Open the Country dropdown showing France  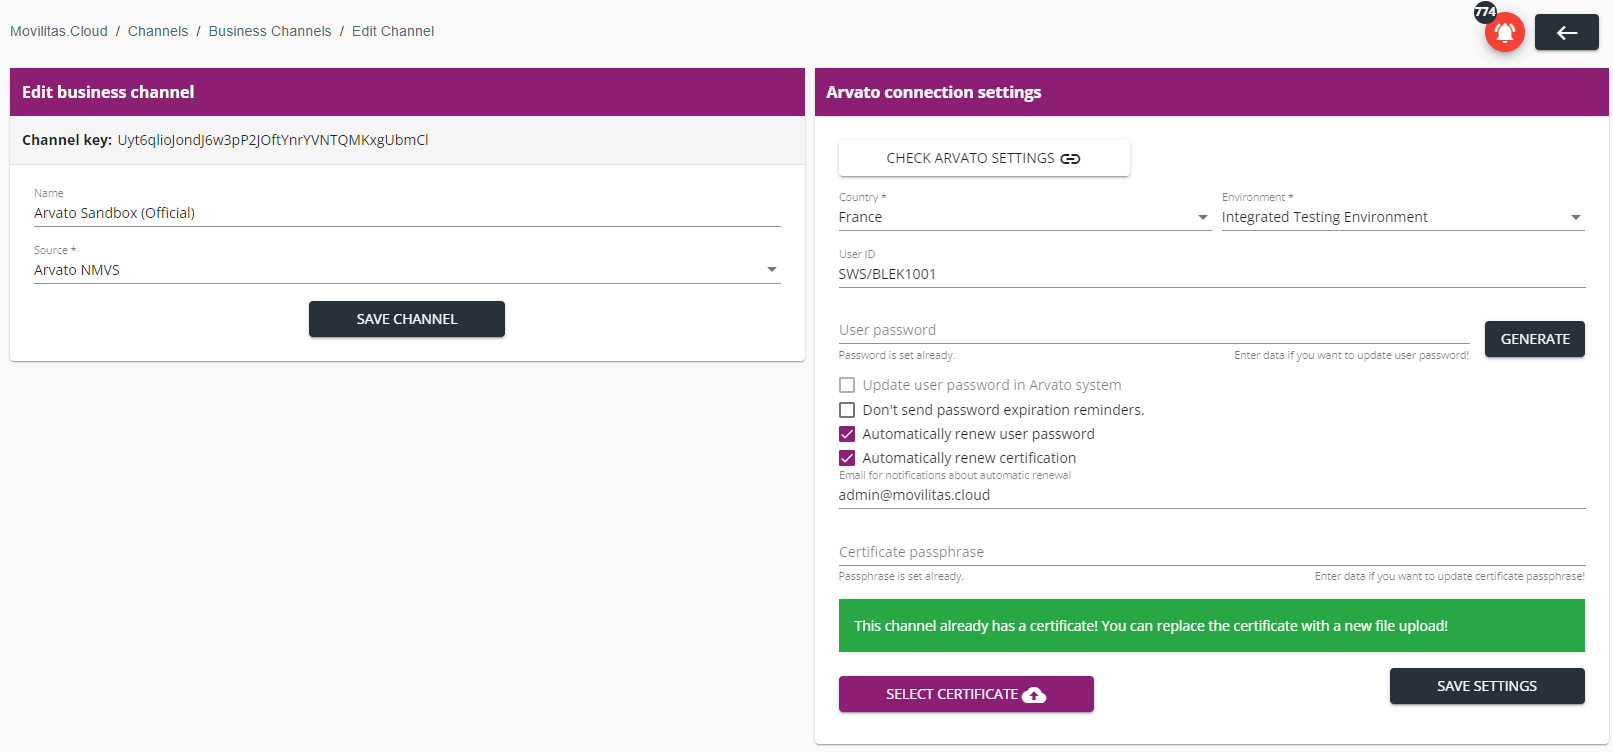(x=1023, y=217)
